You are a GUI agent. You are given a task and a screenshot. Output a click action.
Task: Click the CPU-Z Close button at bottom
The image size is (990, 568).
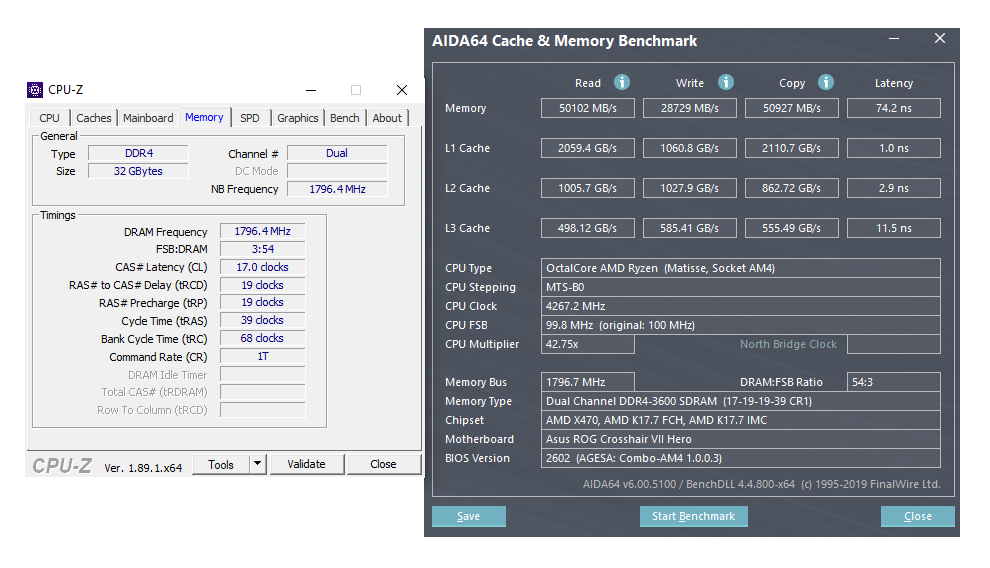[384, 464]
